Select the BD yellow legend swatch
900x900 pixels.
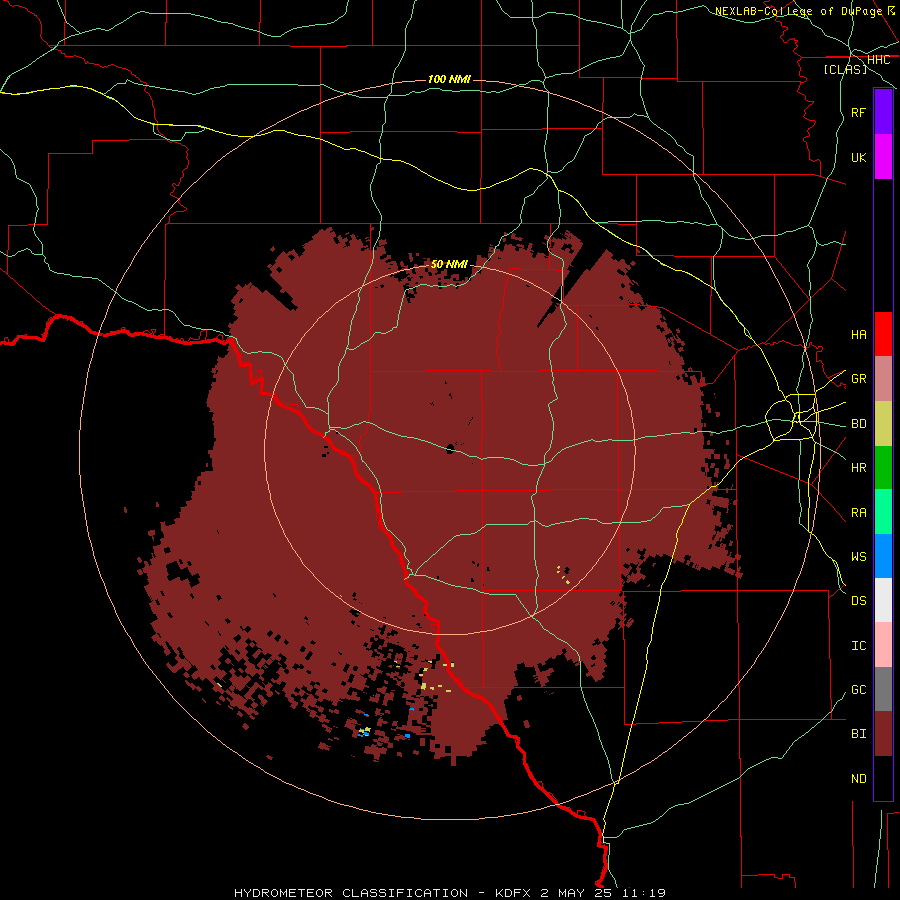[883, 424]
